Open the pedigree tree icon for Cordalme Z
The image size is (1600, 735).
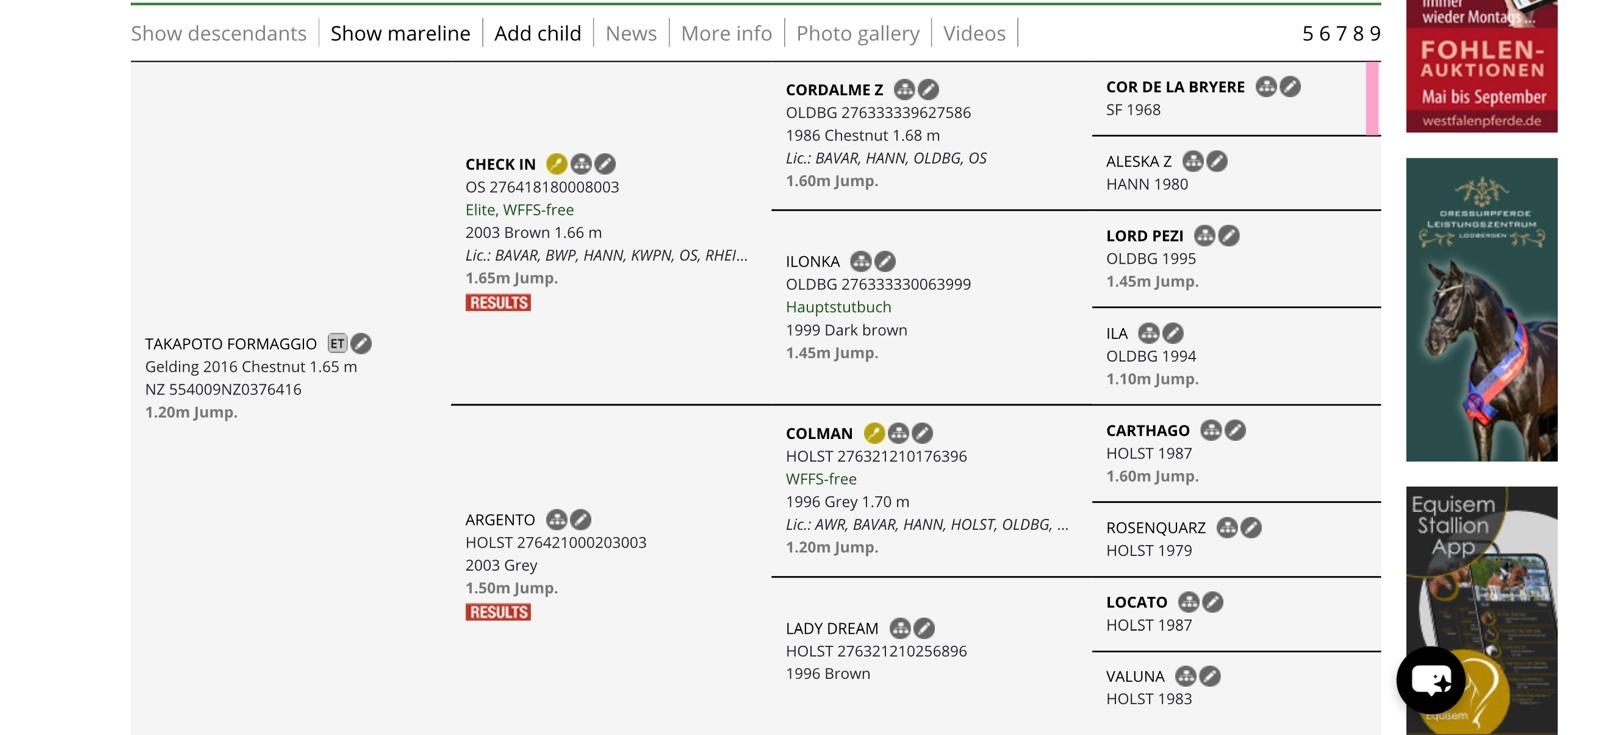904,90
